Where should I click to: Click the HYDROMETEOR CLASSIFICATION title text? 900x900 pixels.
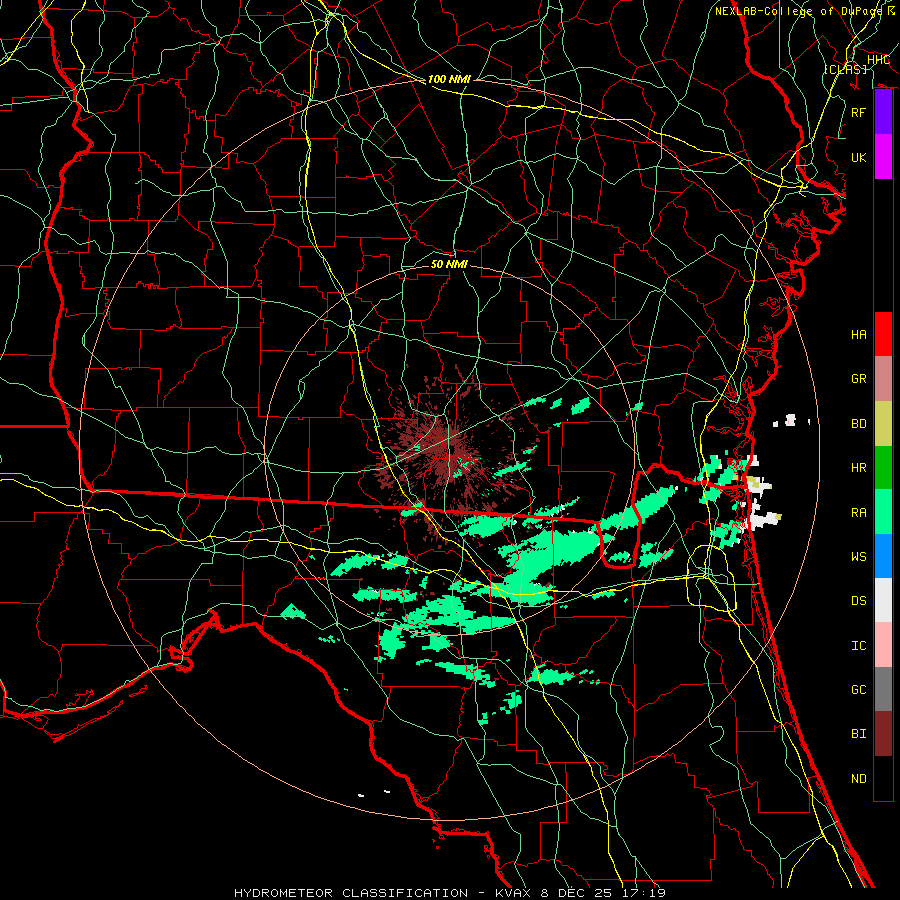pyautogui.click(x=351, y=893)
